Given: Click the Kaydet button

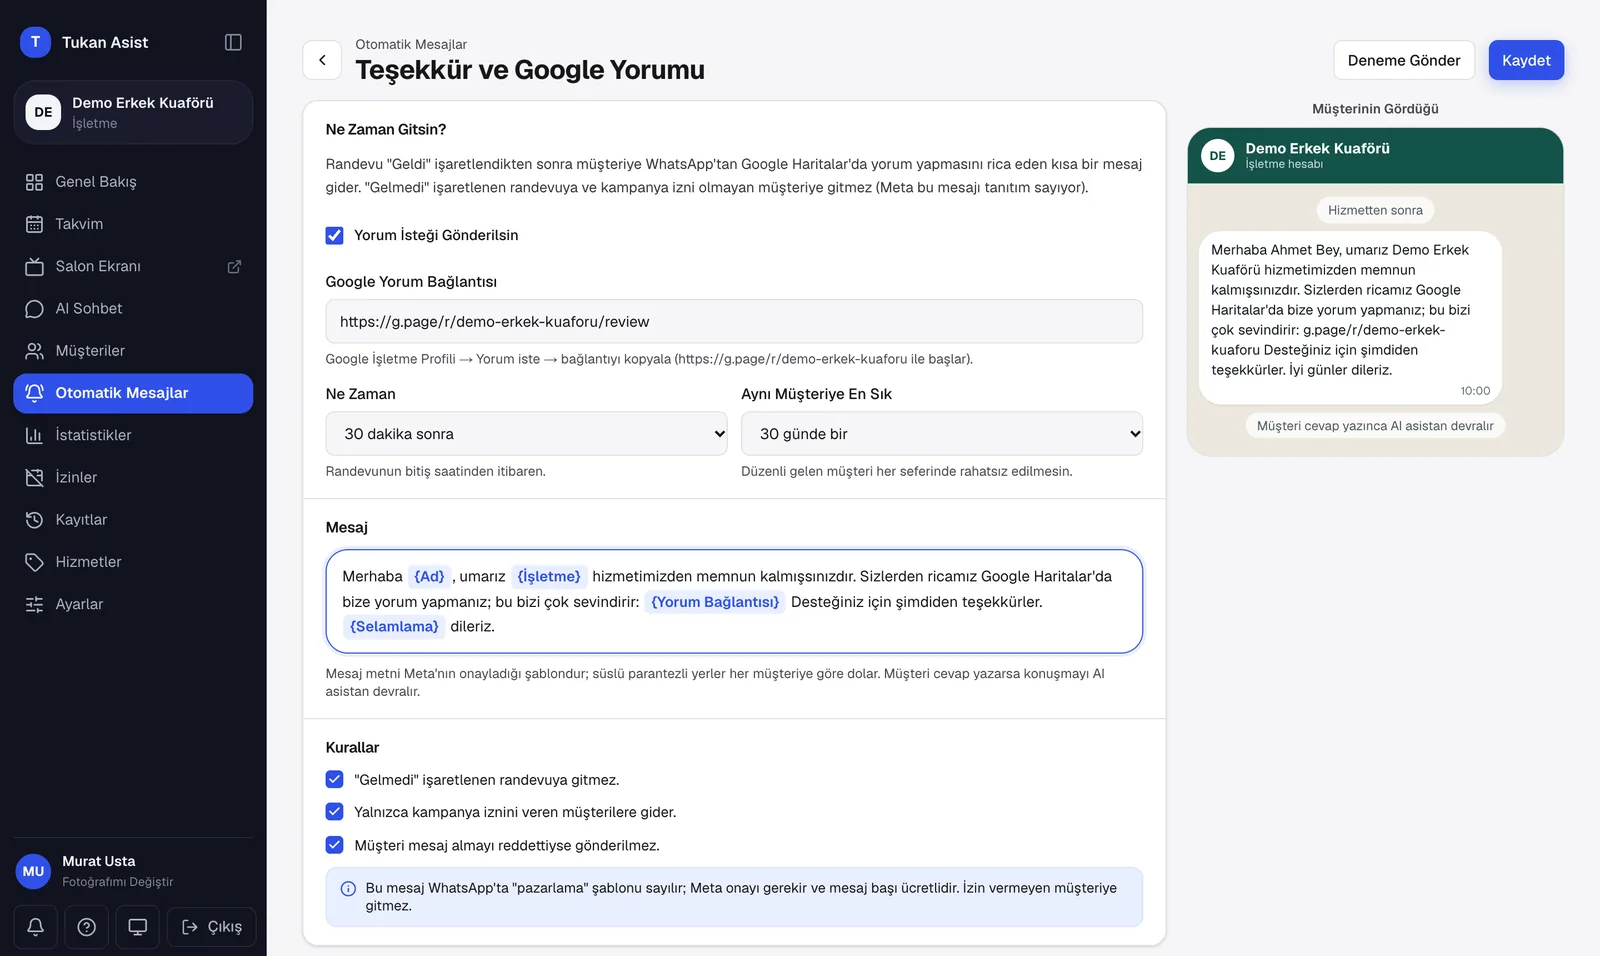Looking at the screenshot, I should click(x=1526, y=60).
